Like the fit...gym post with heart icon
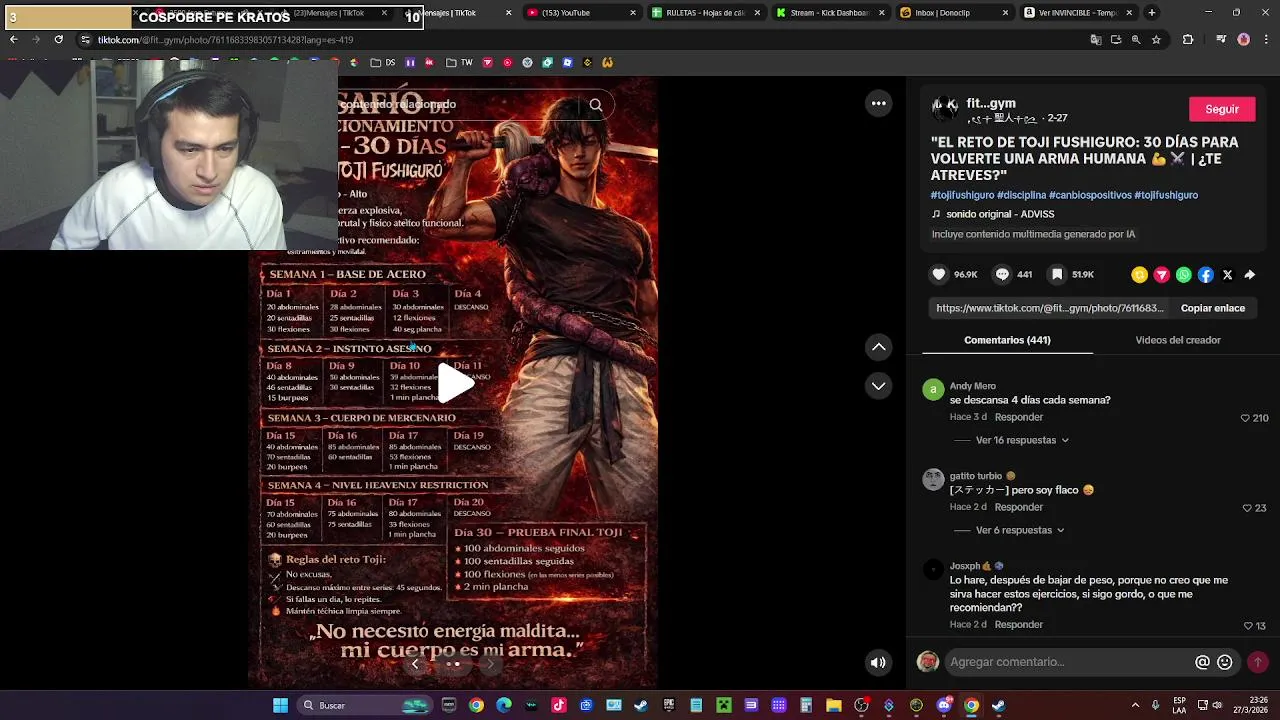This screenshot has width=1280, height=720. coord(939,274)
